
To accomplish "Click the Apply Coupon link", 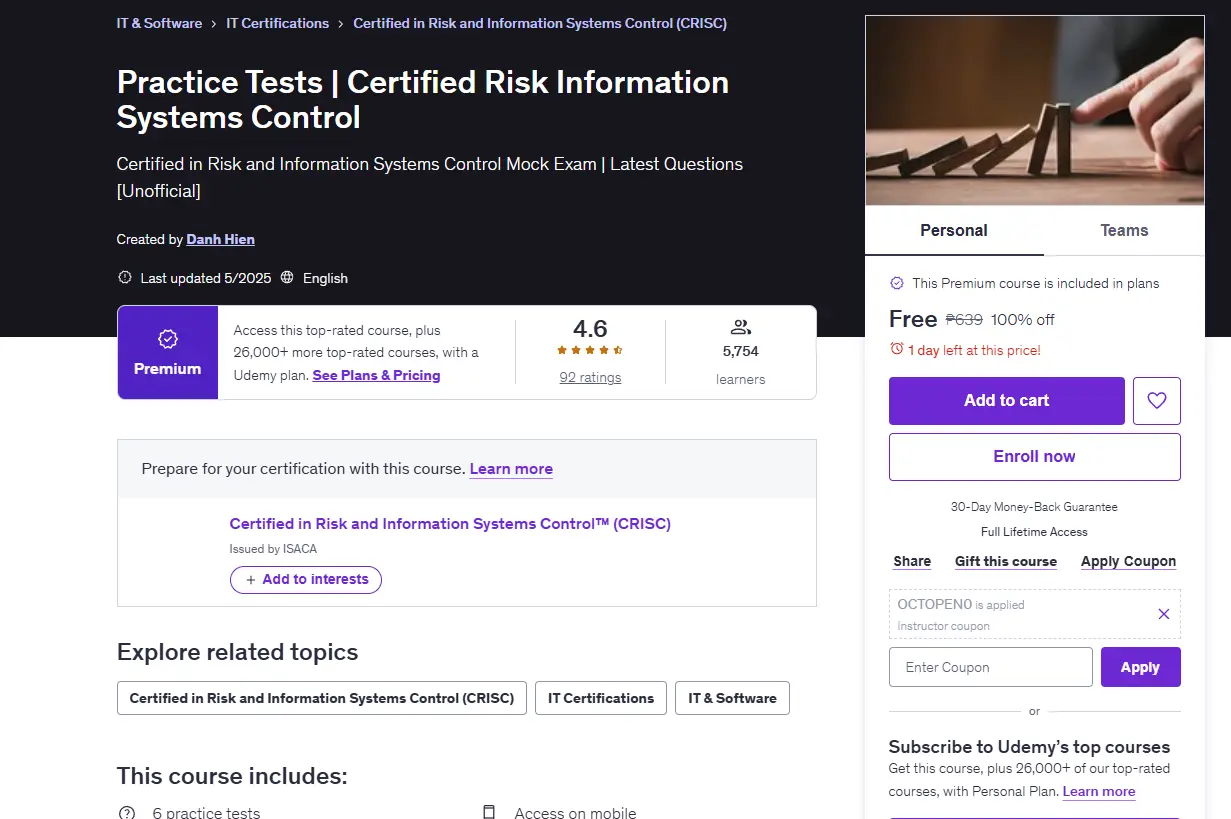I will click(1128, 562).
